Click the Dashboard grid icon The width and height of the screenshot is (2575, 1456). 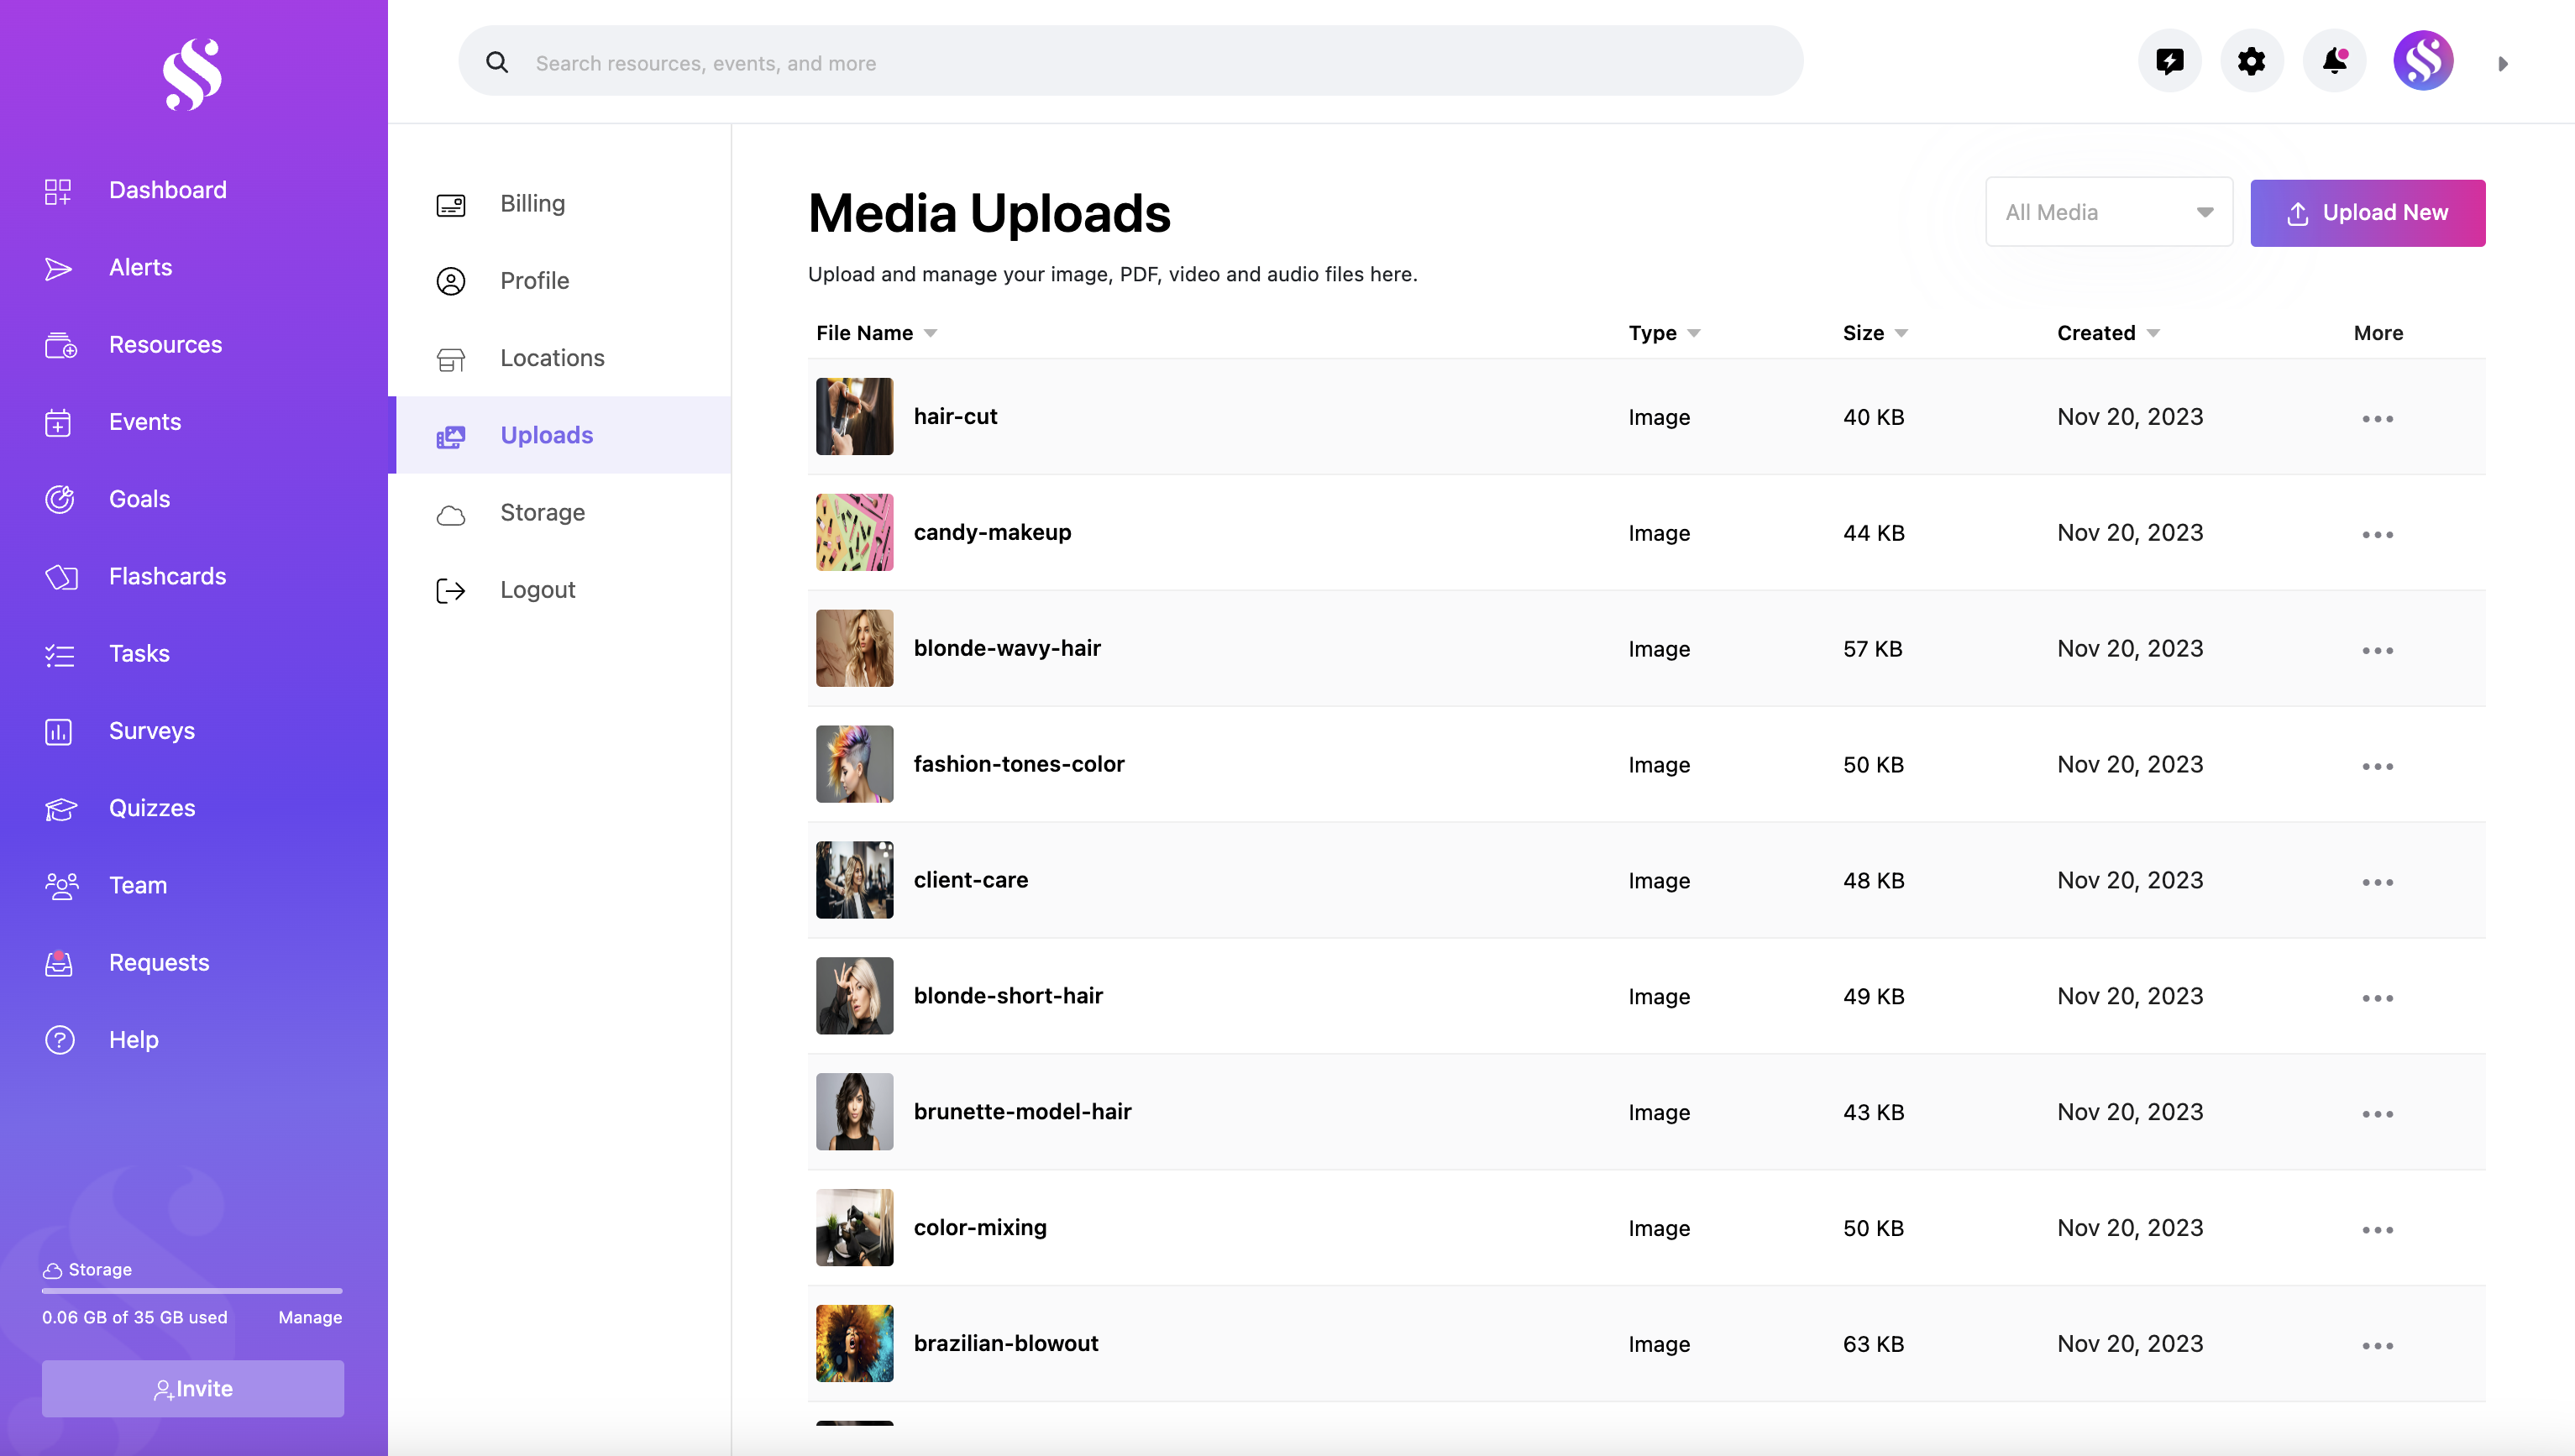58,191
